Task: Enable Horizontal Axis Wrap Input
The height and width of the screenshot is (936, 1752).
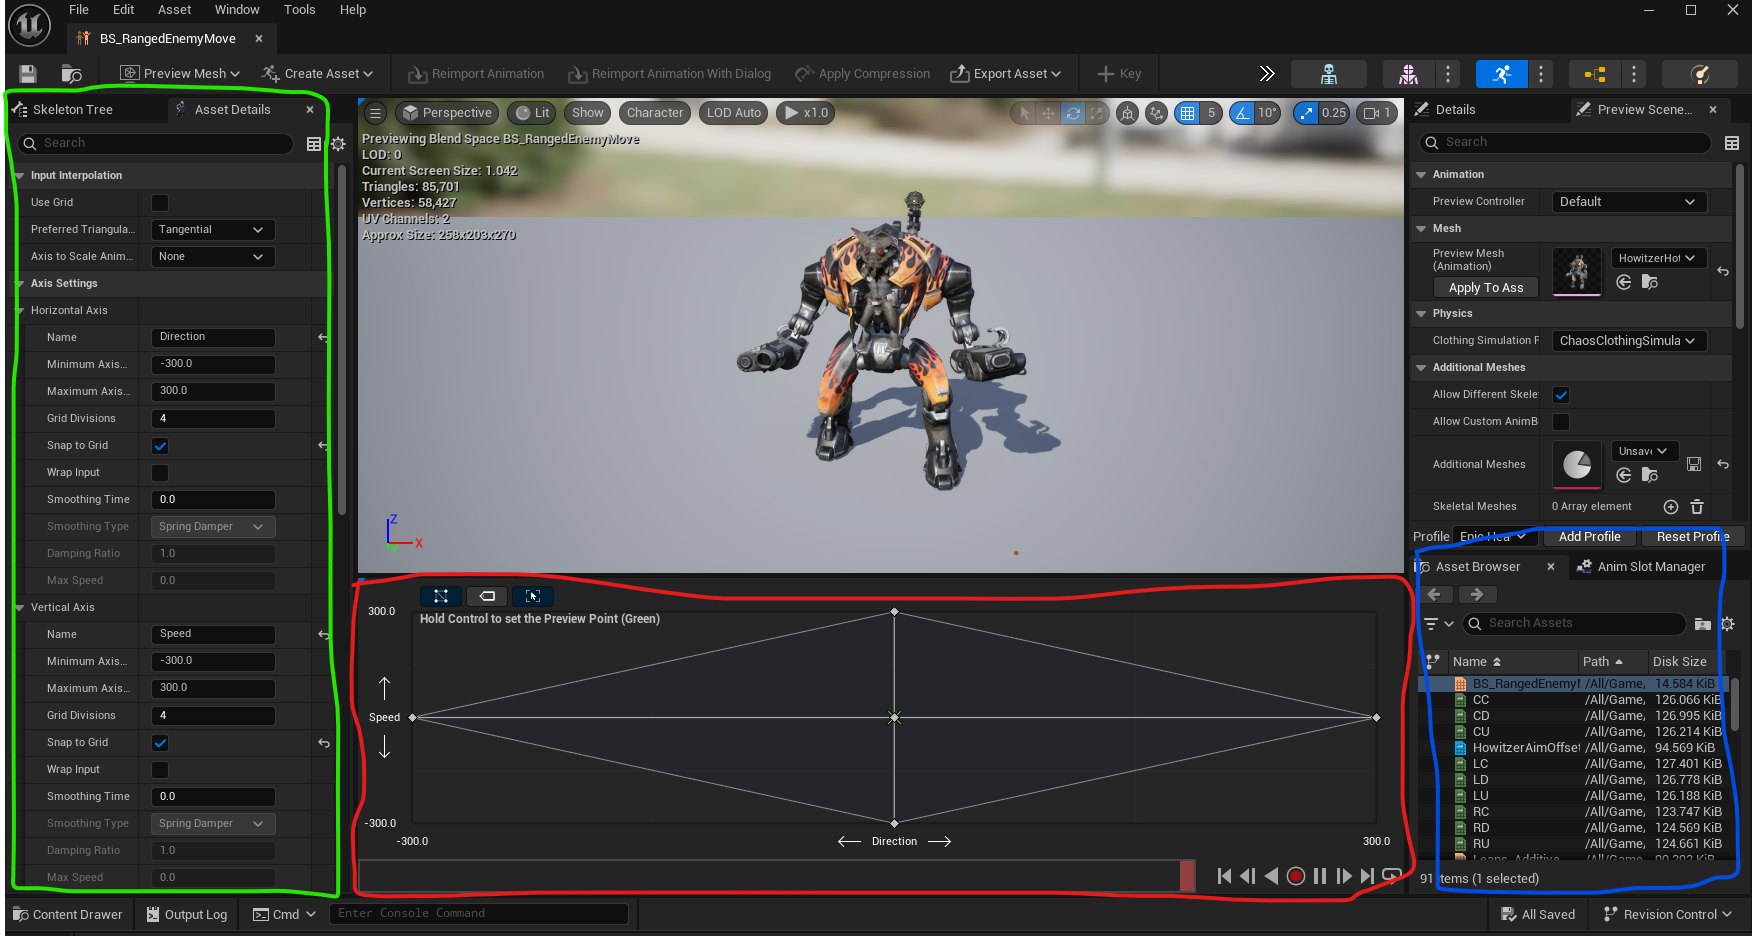Action: 160,473
